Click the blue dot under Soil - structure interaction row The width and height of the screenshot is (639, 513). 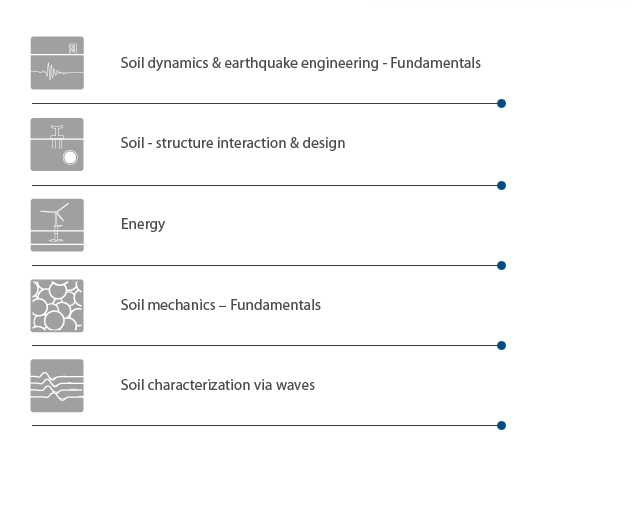click(502, 185)
